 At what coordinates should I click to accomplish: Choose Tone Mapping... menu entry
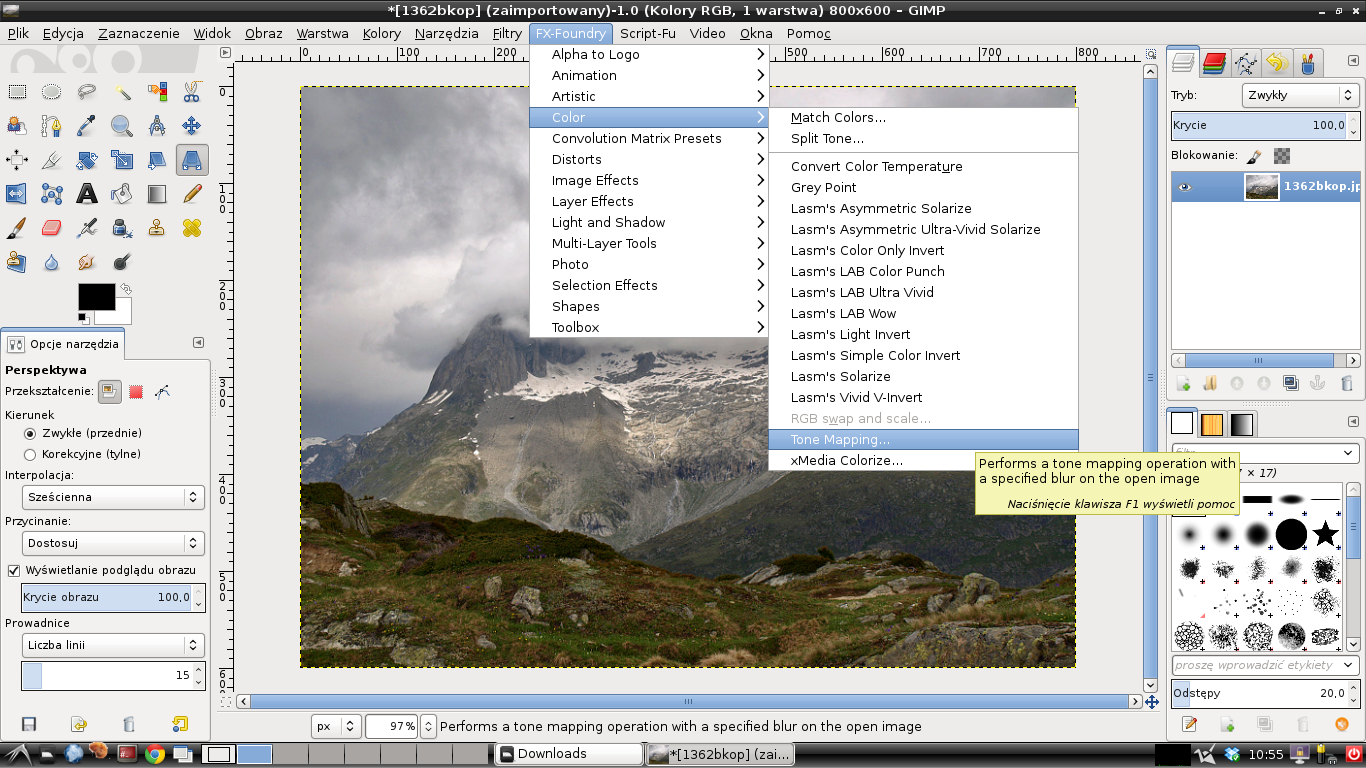(x=923, y=439)
